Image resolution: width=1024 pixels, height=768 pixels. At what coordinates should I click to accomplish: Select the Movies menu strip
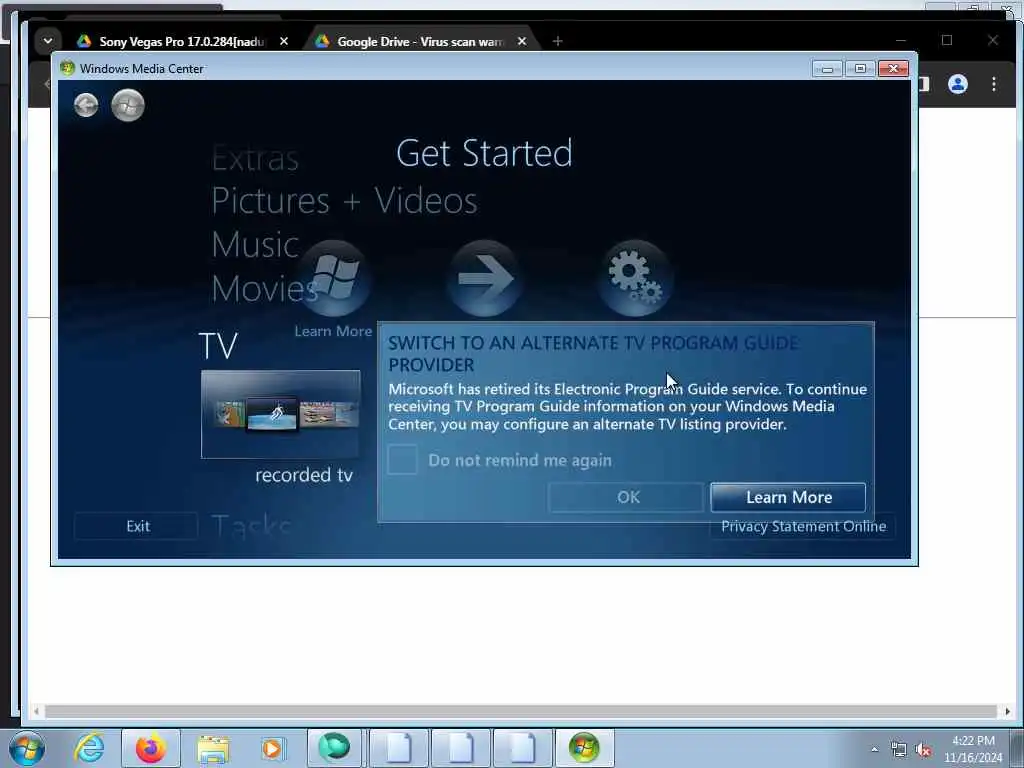pos(264,289)
